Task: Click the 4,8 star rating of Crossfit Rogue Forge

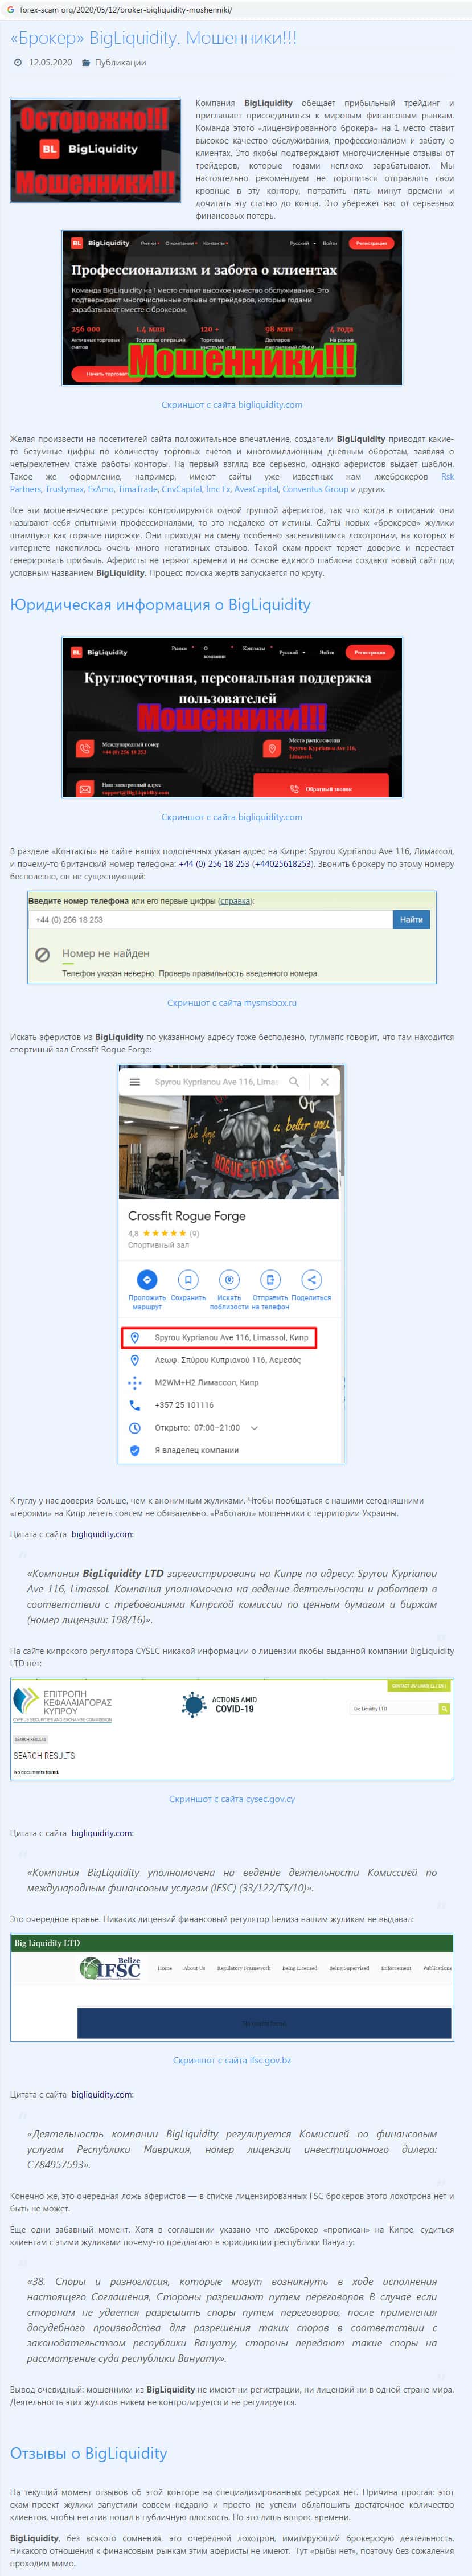Action: point(163,1233)
